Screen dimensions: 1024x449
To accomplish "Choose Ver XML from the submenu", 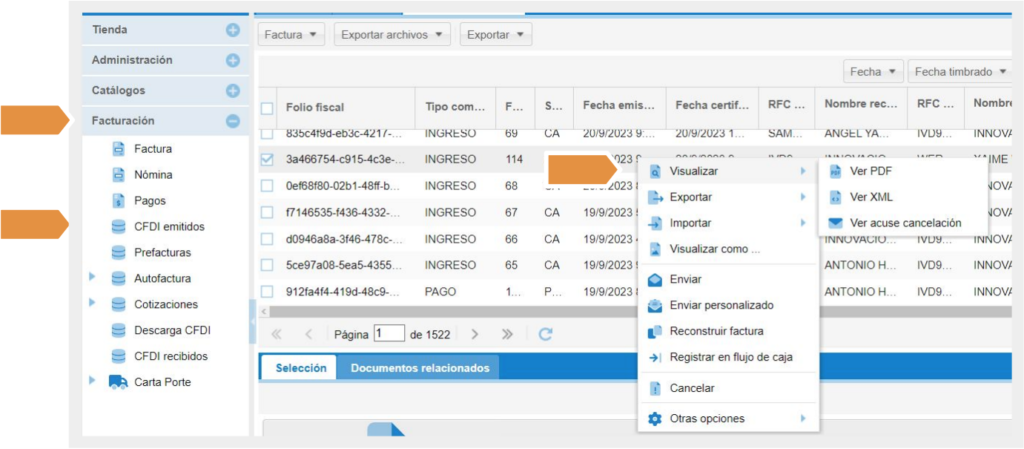I will (870, 197).
